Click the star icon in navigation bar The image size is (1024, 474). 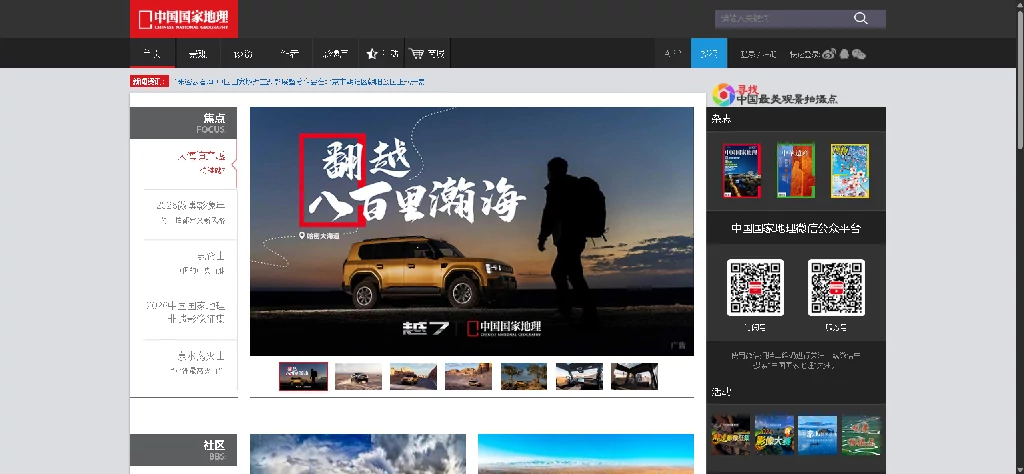click(372, 54)
